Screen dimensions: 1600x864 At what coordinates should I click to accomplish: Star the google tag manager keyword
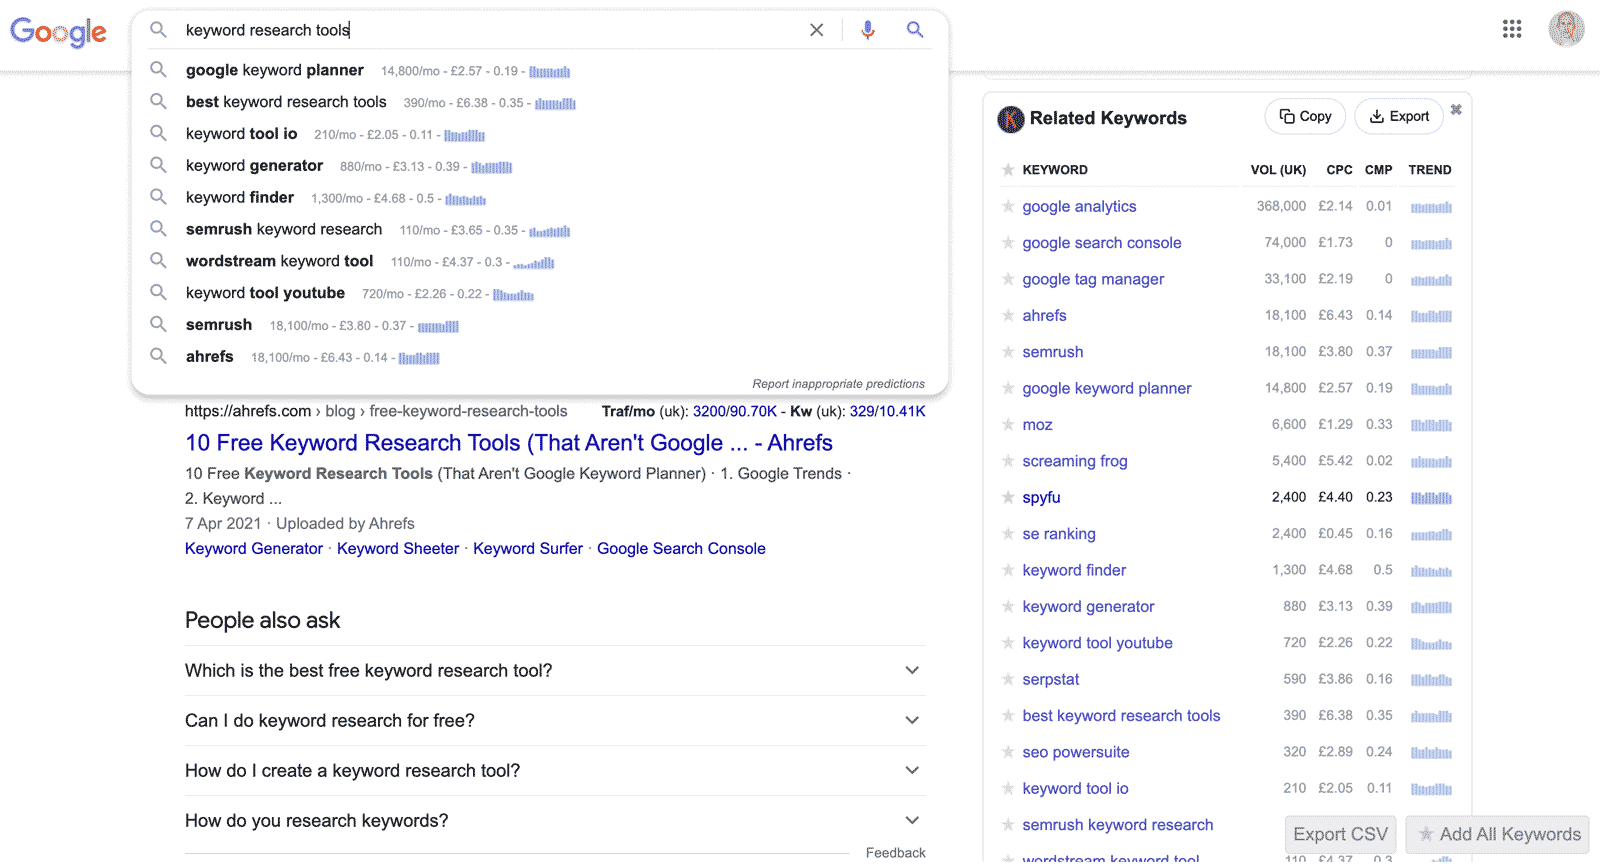pyautogui.click(x=1008, y=280)
